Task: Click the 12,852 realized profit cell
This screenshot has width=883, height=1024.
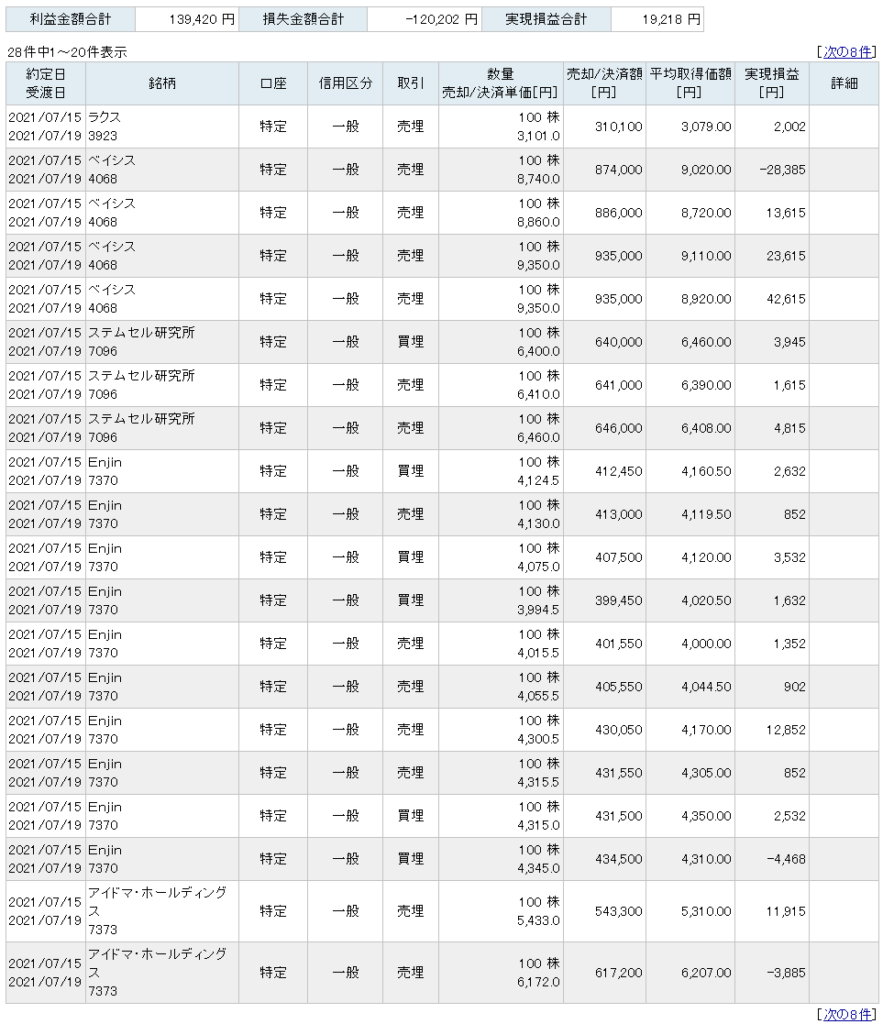Action: tap(772, 730)
